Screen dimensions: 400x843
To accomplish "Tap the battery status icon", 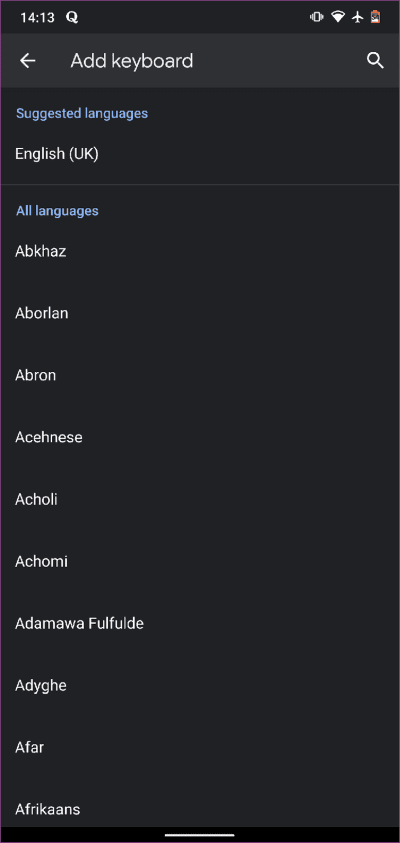I will tap(375, 17).
